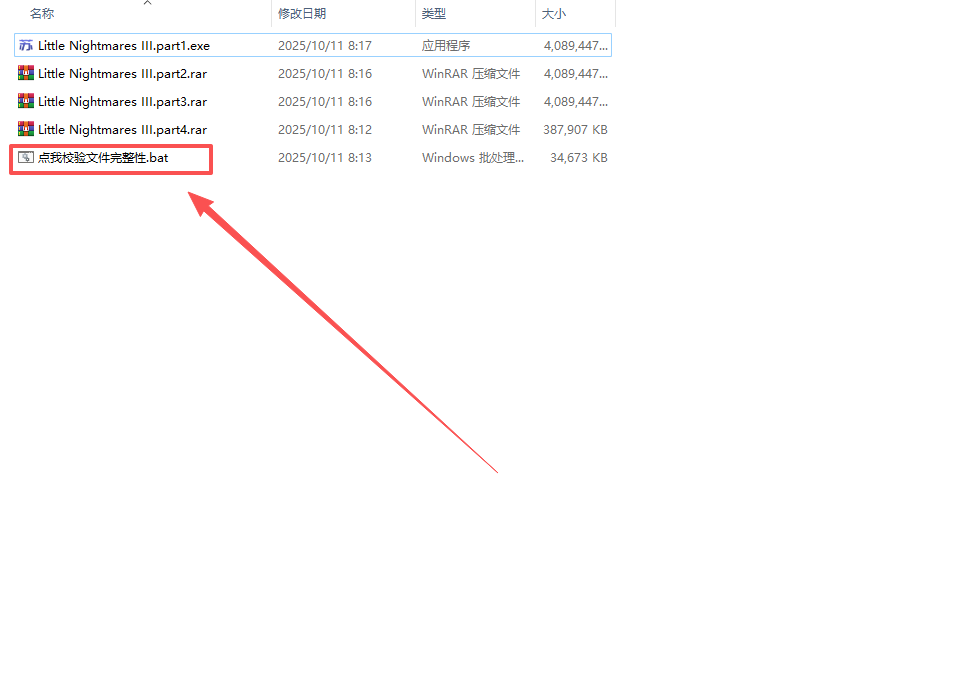This screenshot has width=963, height=682.
Task: Click the 34,673 KB size of the bat file
Action: (579, 157)
